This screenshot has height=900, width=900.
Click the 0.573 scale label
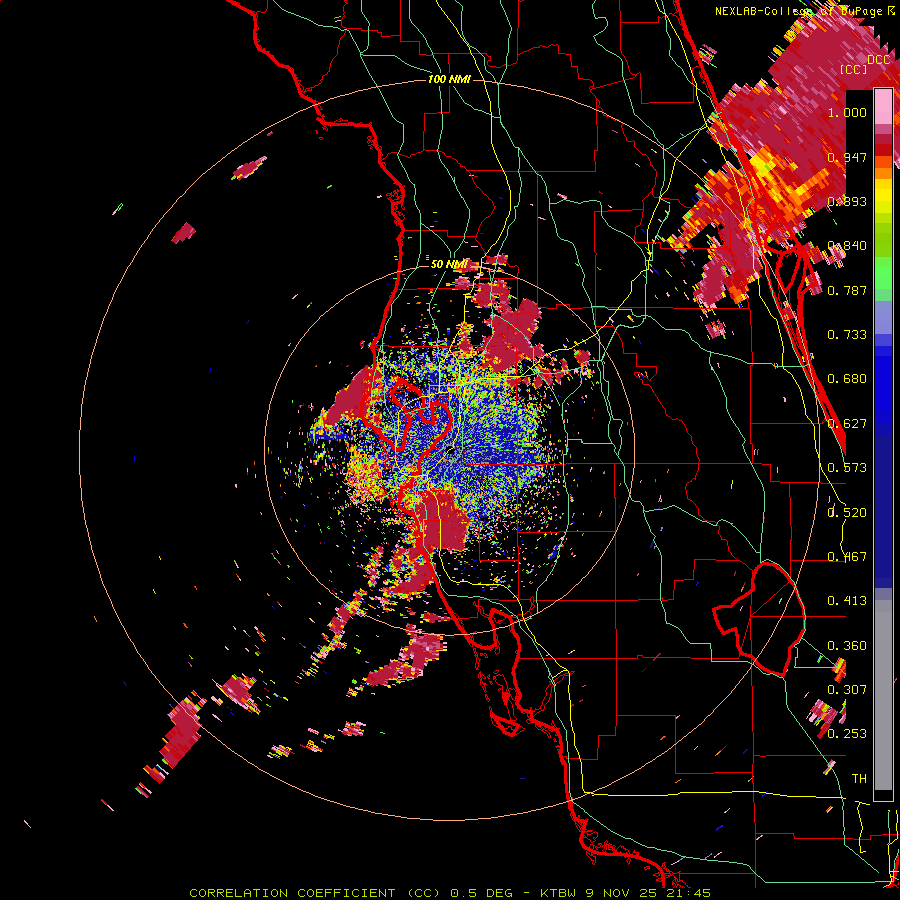pyautogui.click(x=847, y=468)
